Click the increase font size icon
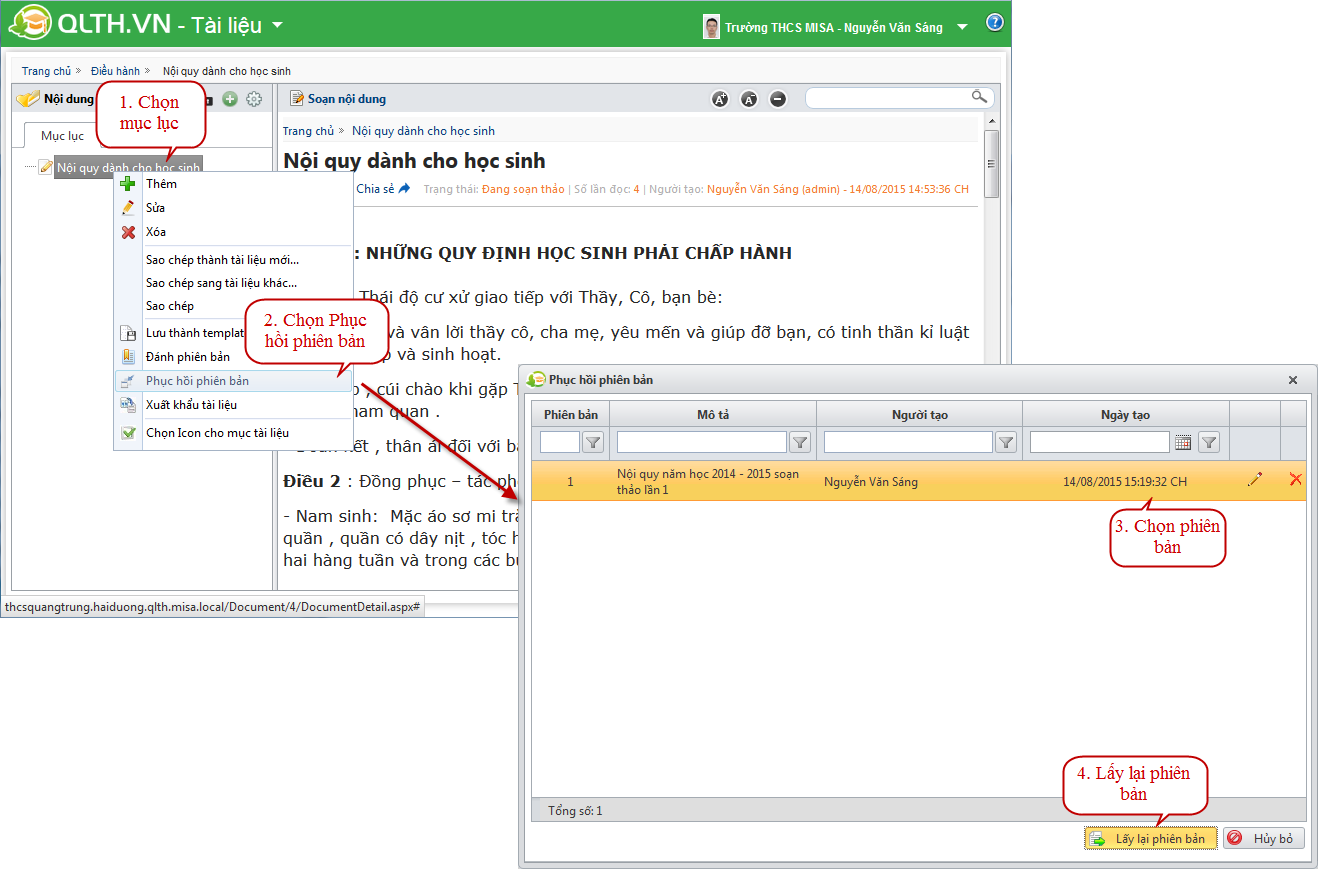The width and height of the screenshot is (1319, 872). pos(719,99)
